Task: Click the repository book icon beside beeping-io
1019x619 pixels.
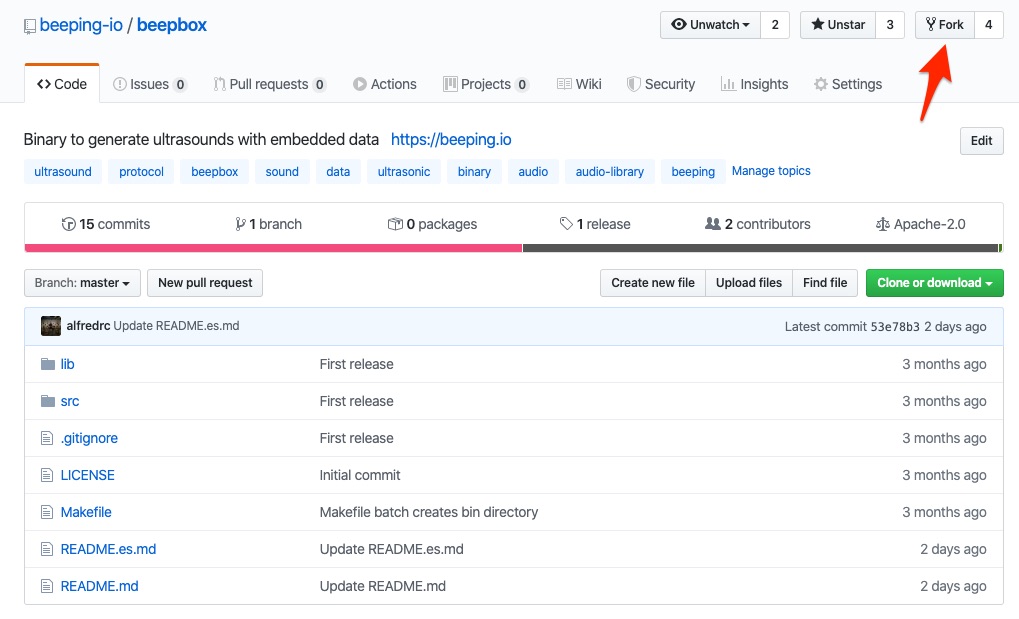Action: coord(30,26)
